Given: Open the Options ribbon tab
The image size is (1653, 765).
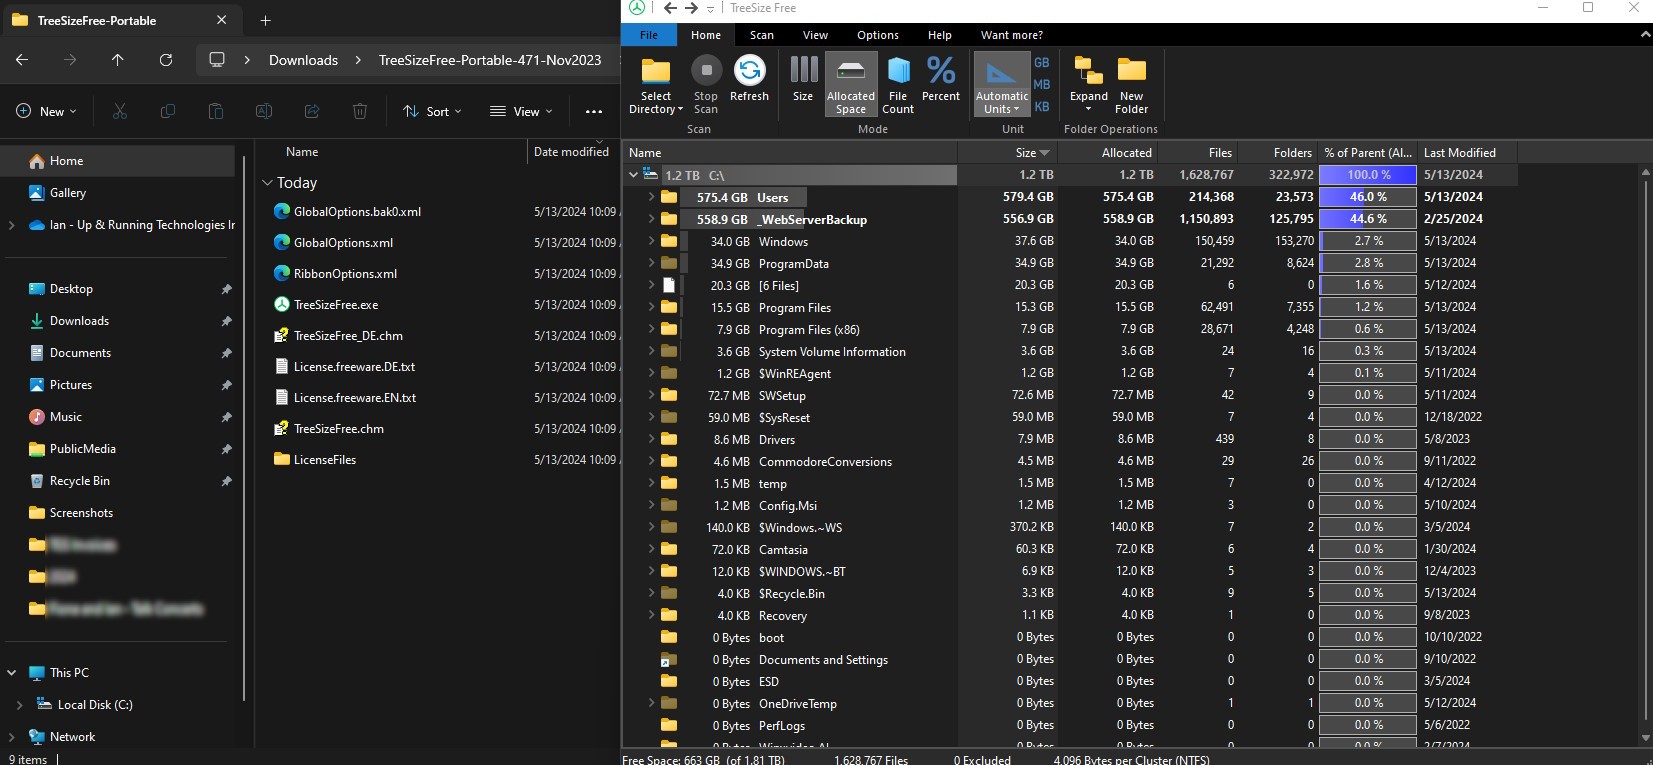Looking at the screenshot, I should click(x=877, y=35).
